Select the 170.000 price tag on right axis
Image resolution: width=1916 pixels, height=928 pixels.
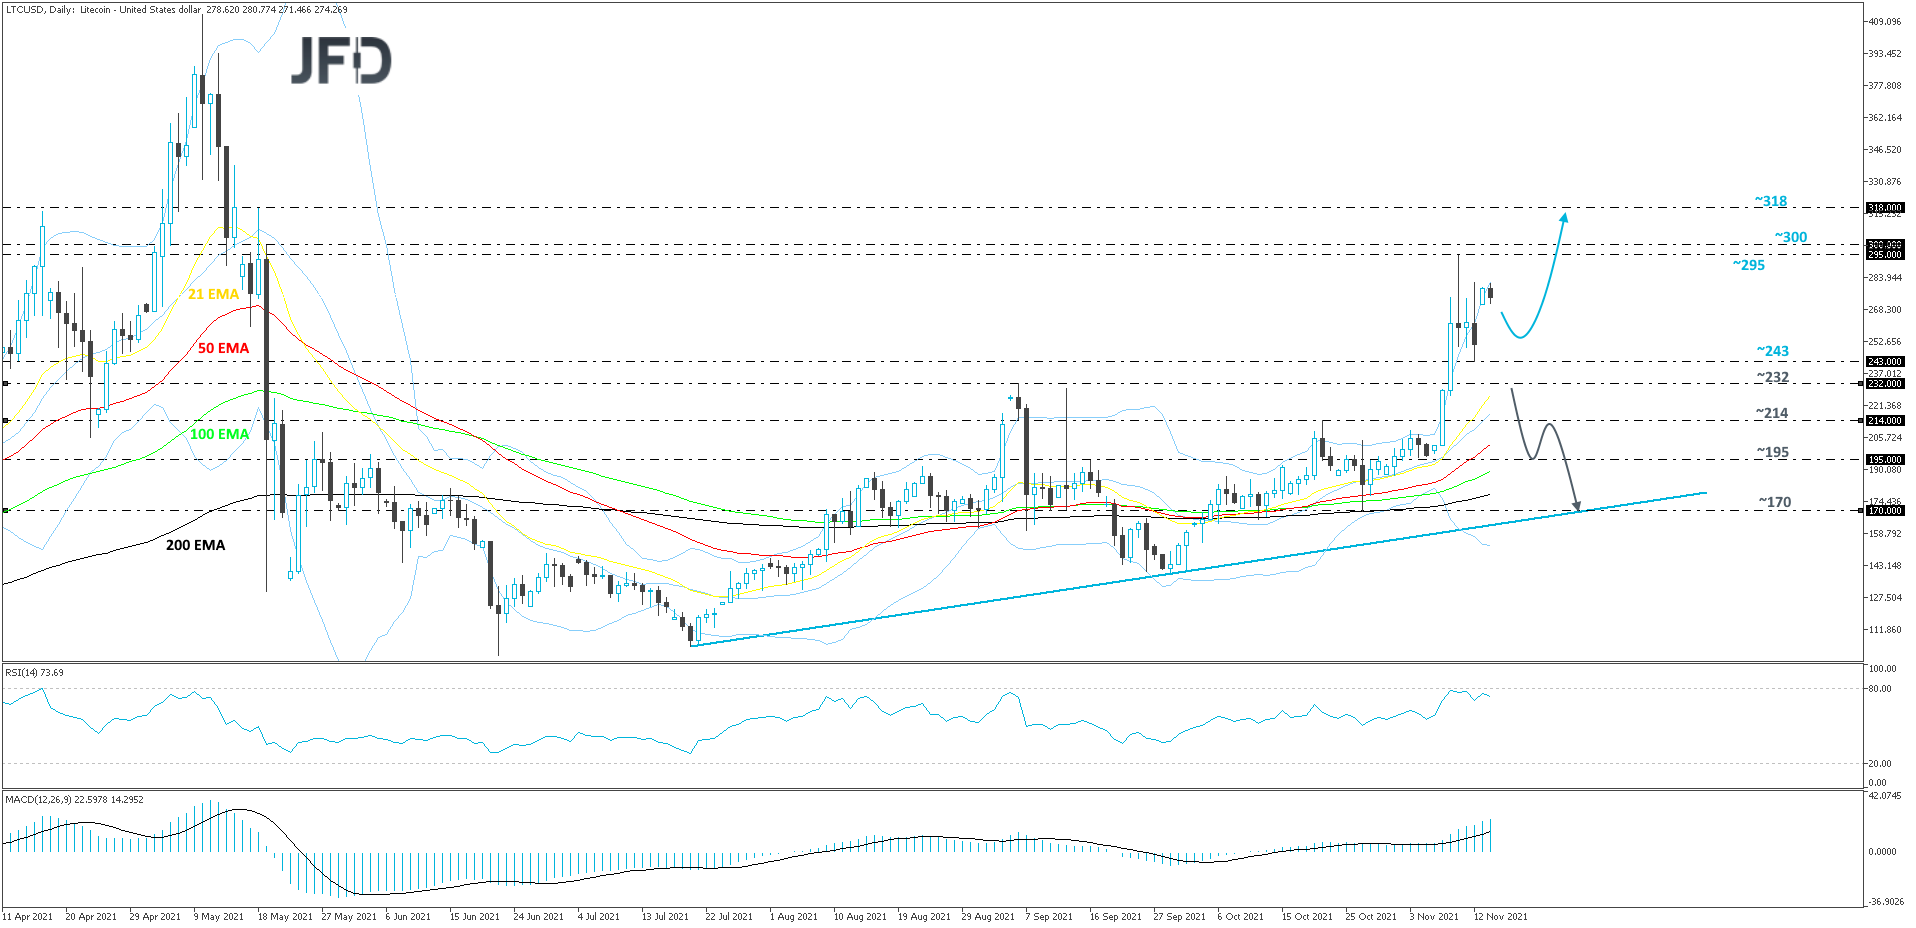tap(1885, 511)
